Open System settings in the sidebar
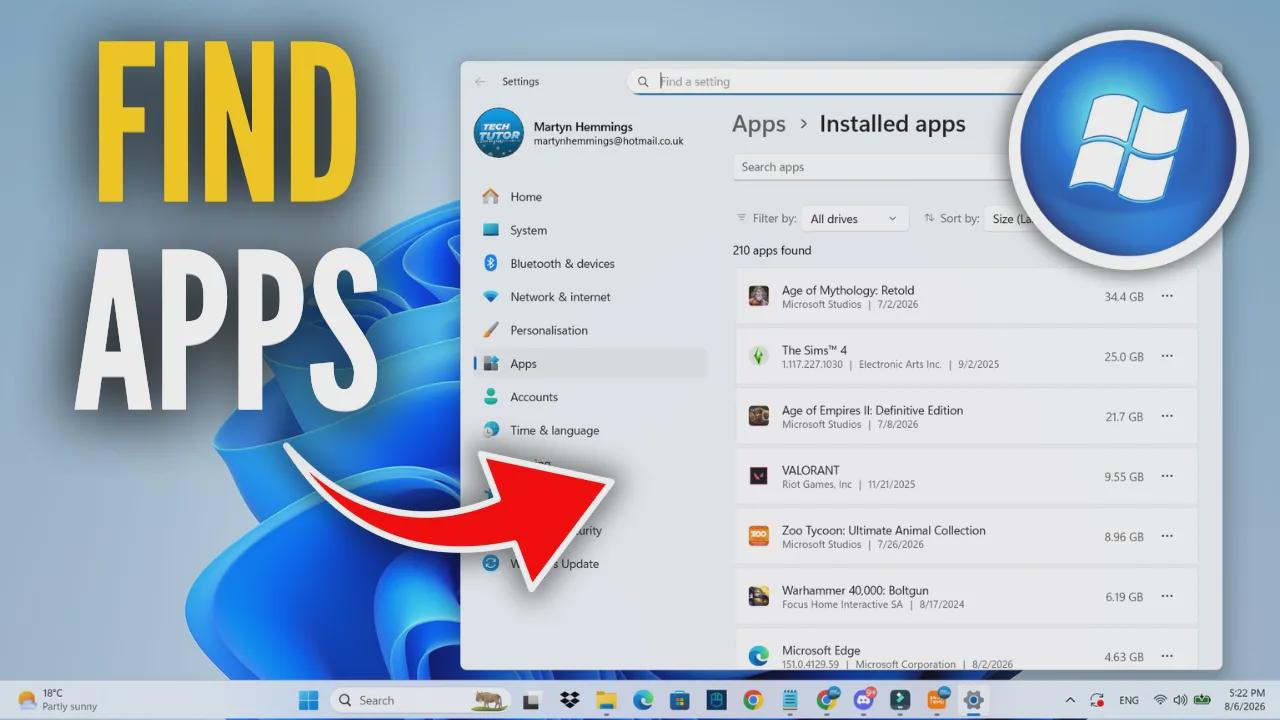This screenshot has height=720, width=1280. (x=590, y=230)
